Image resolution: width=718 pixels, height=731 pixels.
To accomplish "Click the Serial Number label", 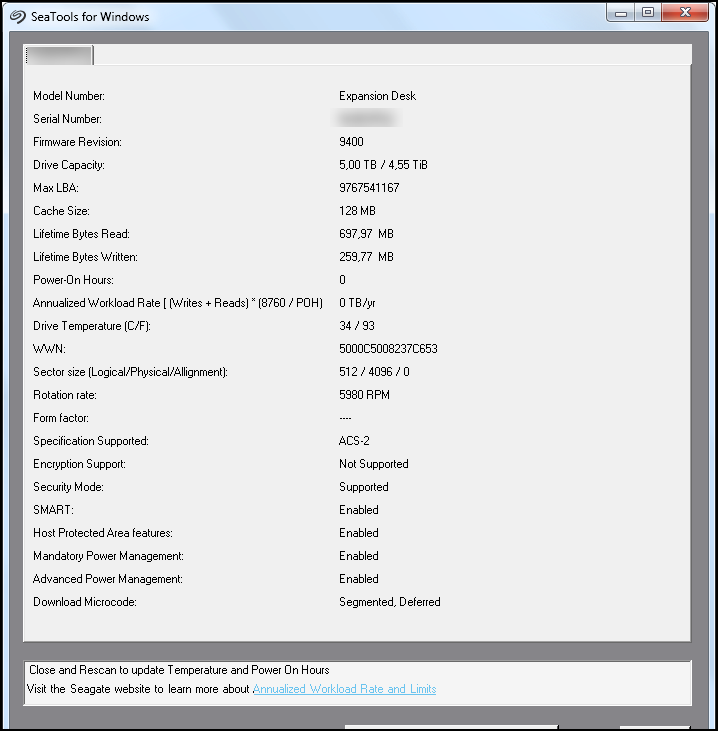I will pyautogui.click(x=67, y=119).
